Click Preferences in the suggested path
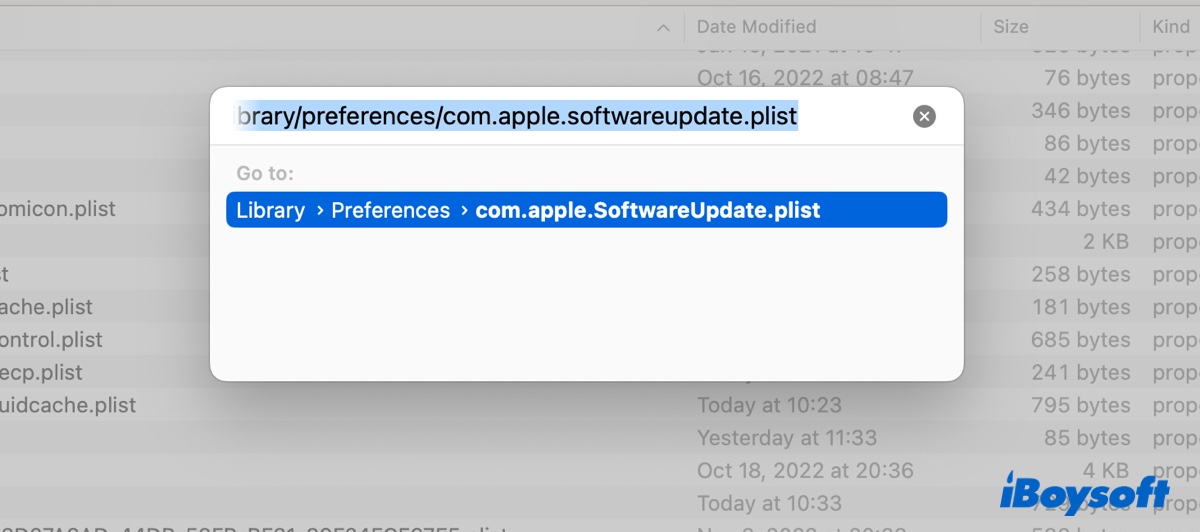The image size is (1200, 532). click(x=390, y=211)
